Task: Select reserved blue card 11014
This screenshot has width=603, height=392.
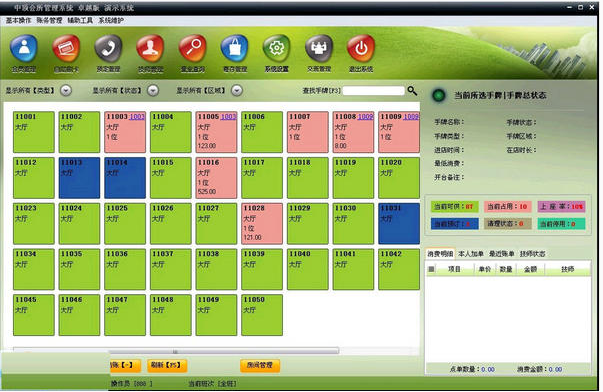Action: pyautogui.click(x=125, y=178)
